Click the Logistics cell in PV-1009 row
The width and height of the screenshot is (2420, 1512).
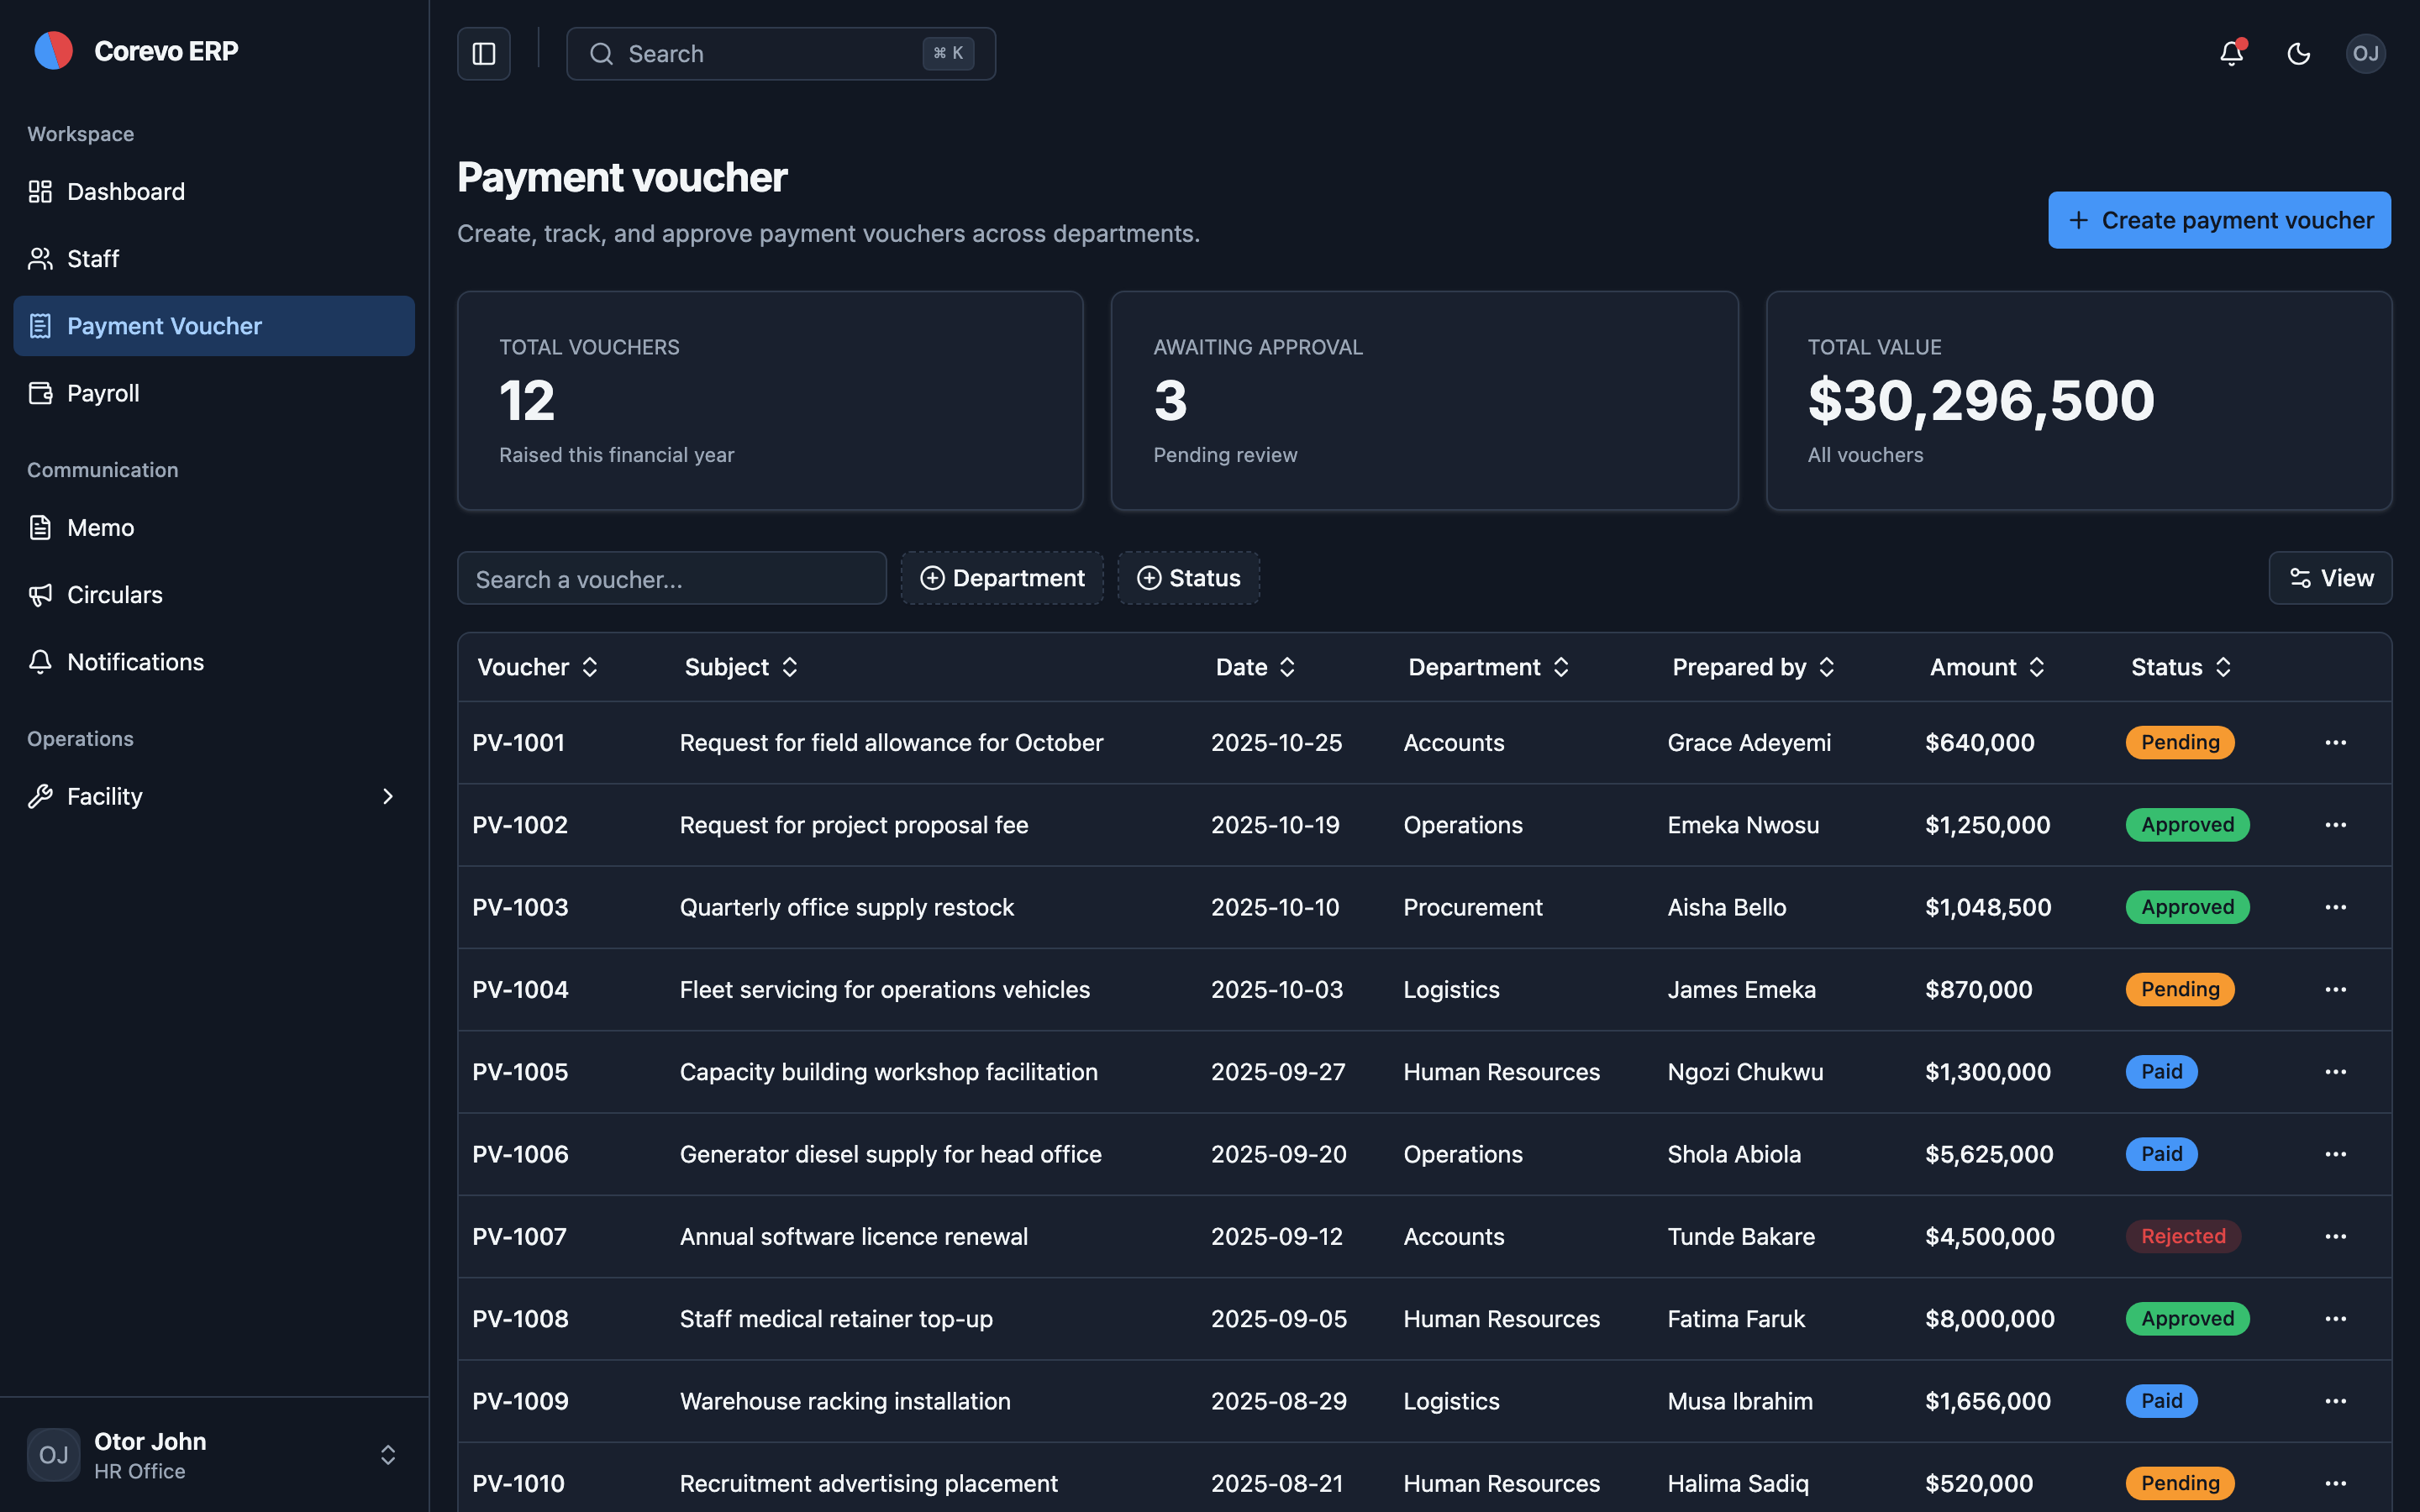pos(1451,1401)
